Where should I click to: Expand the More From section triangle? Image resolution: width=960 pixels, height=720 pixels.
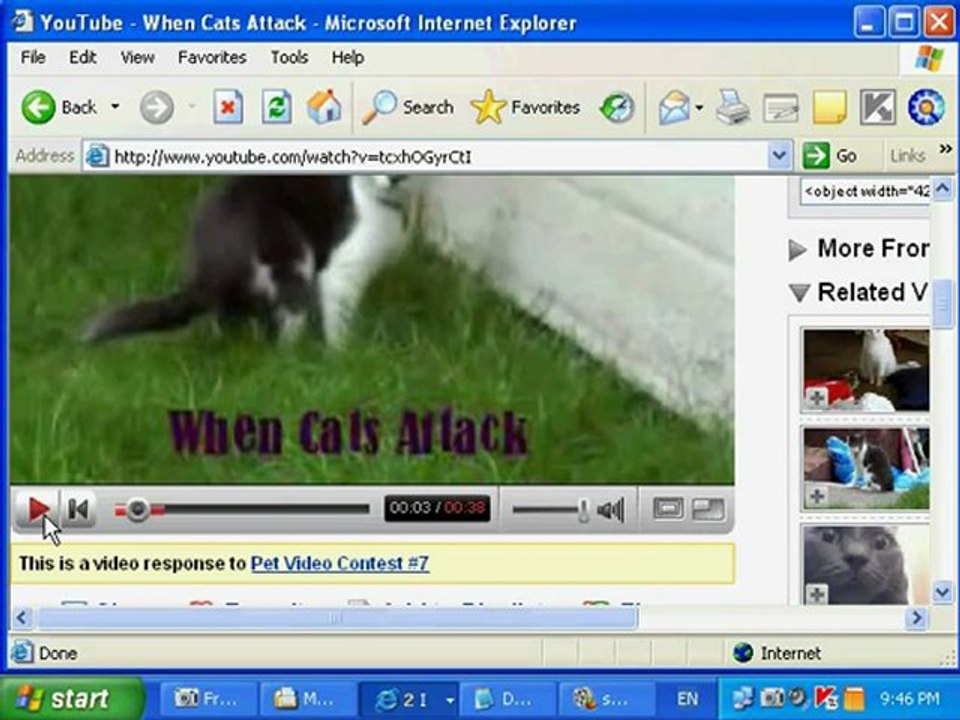pos(797,250)
